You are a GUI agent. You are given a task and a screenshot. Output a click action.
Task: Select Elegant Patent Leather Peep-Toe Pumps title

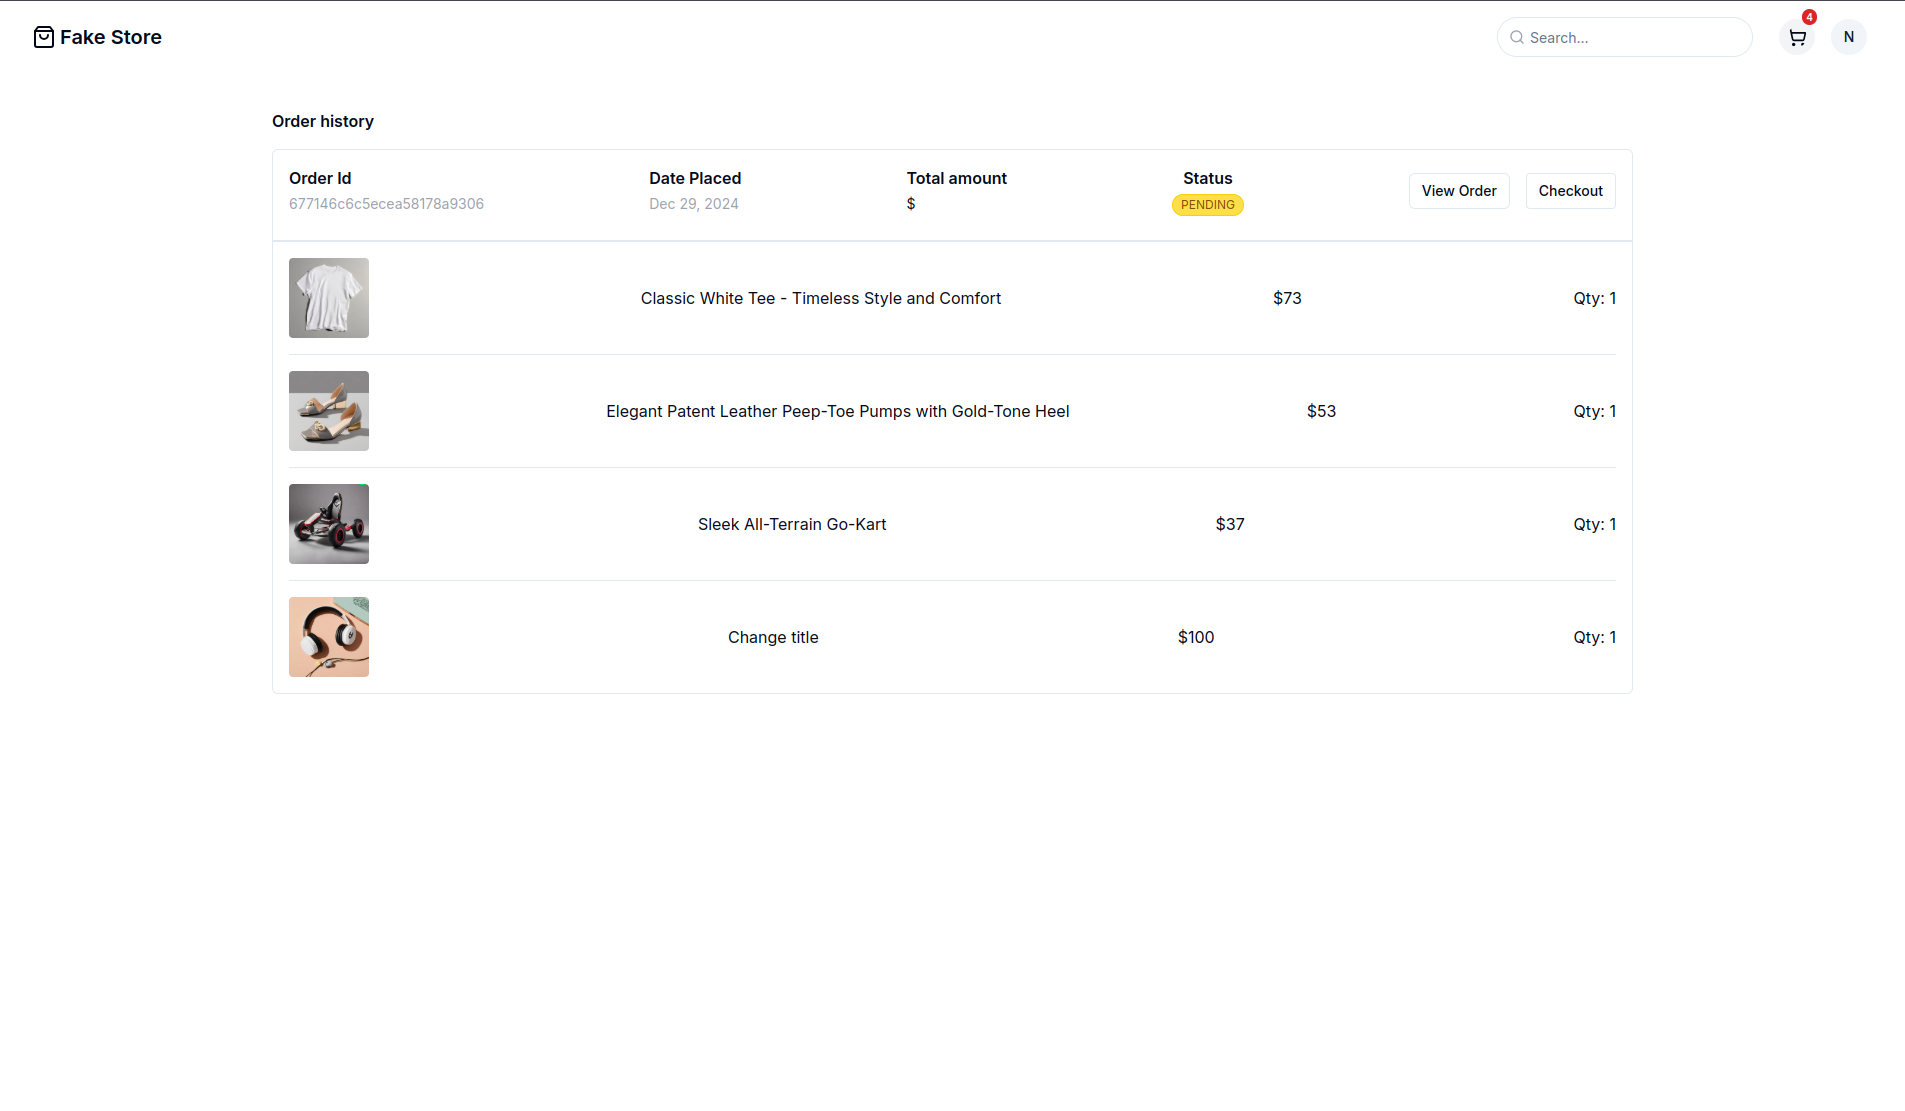837,411
